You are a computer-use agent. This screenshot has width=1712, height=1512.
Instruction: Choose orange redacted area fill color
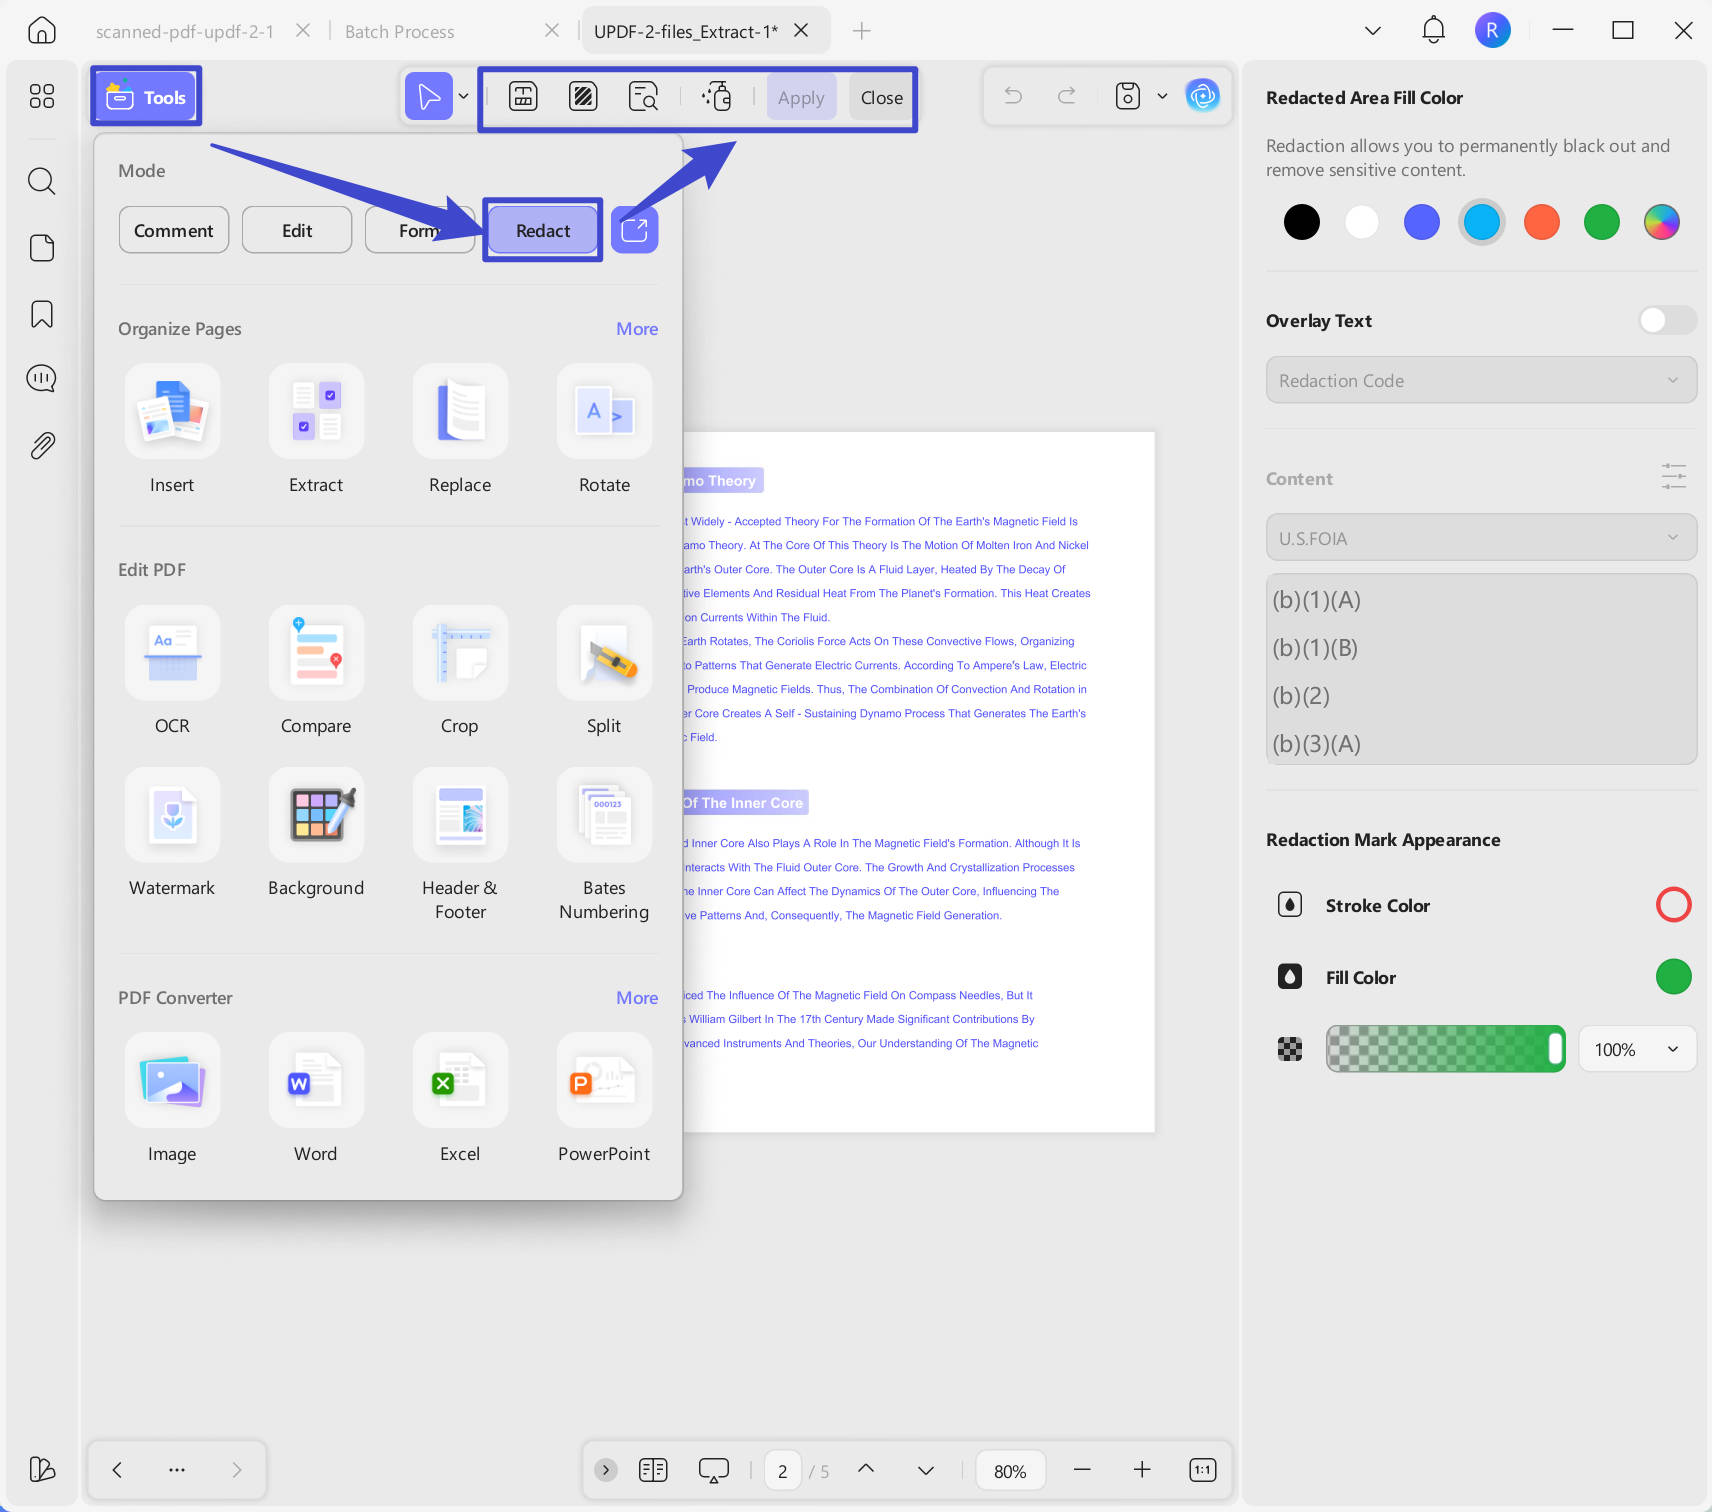click(x=1541, y=222)
